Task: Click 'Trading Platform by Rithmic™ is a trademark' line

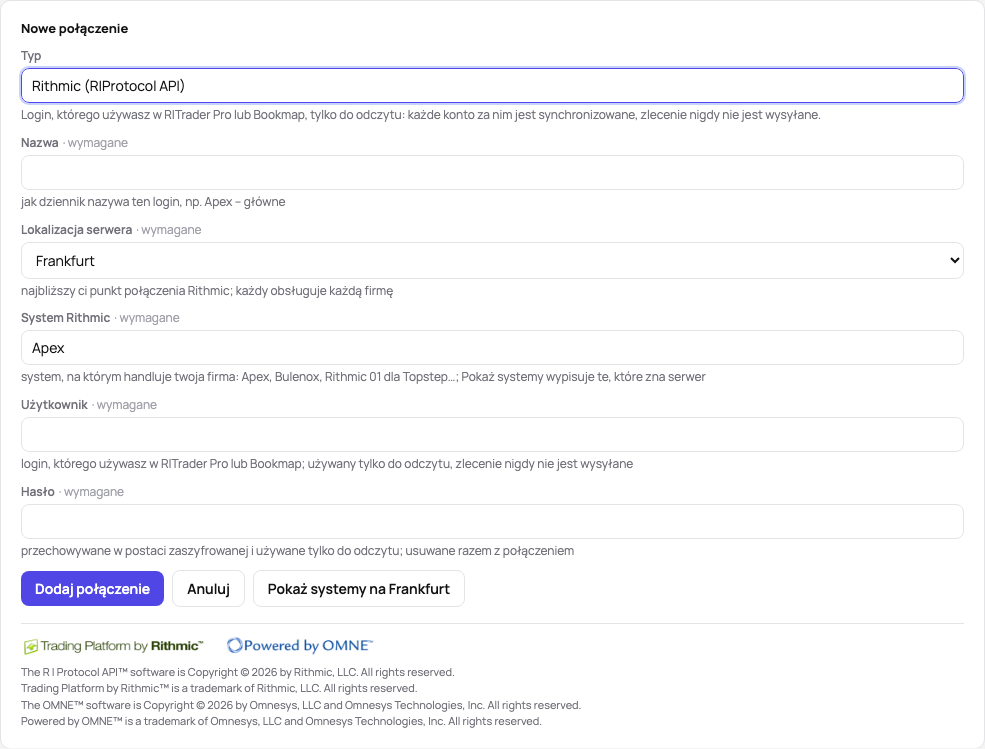Action: [219, 688]
